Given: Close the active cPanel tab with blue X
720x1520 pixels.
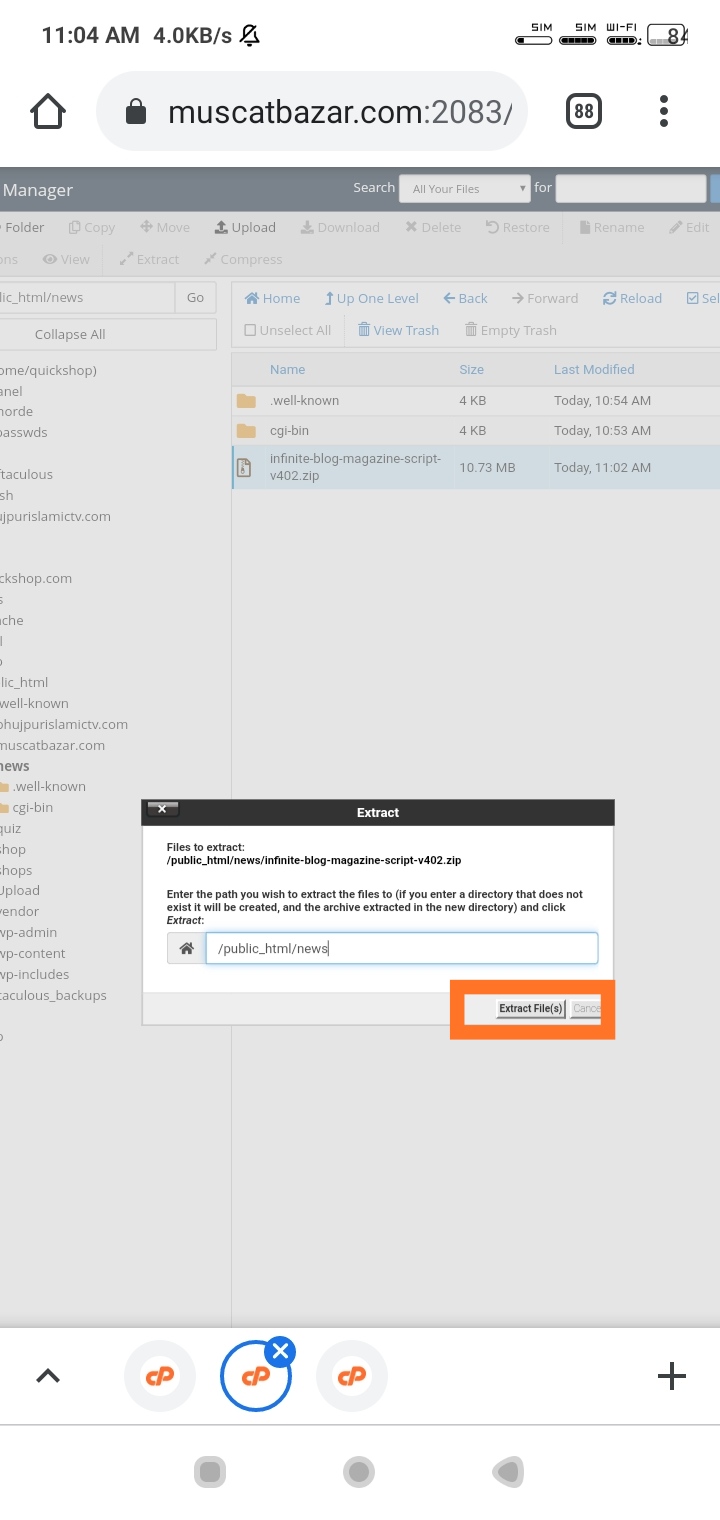Looking at the screenshot, I should (281, 1352).
